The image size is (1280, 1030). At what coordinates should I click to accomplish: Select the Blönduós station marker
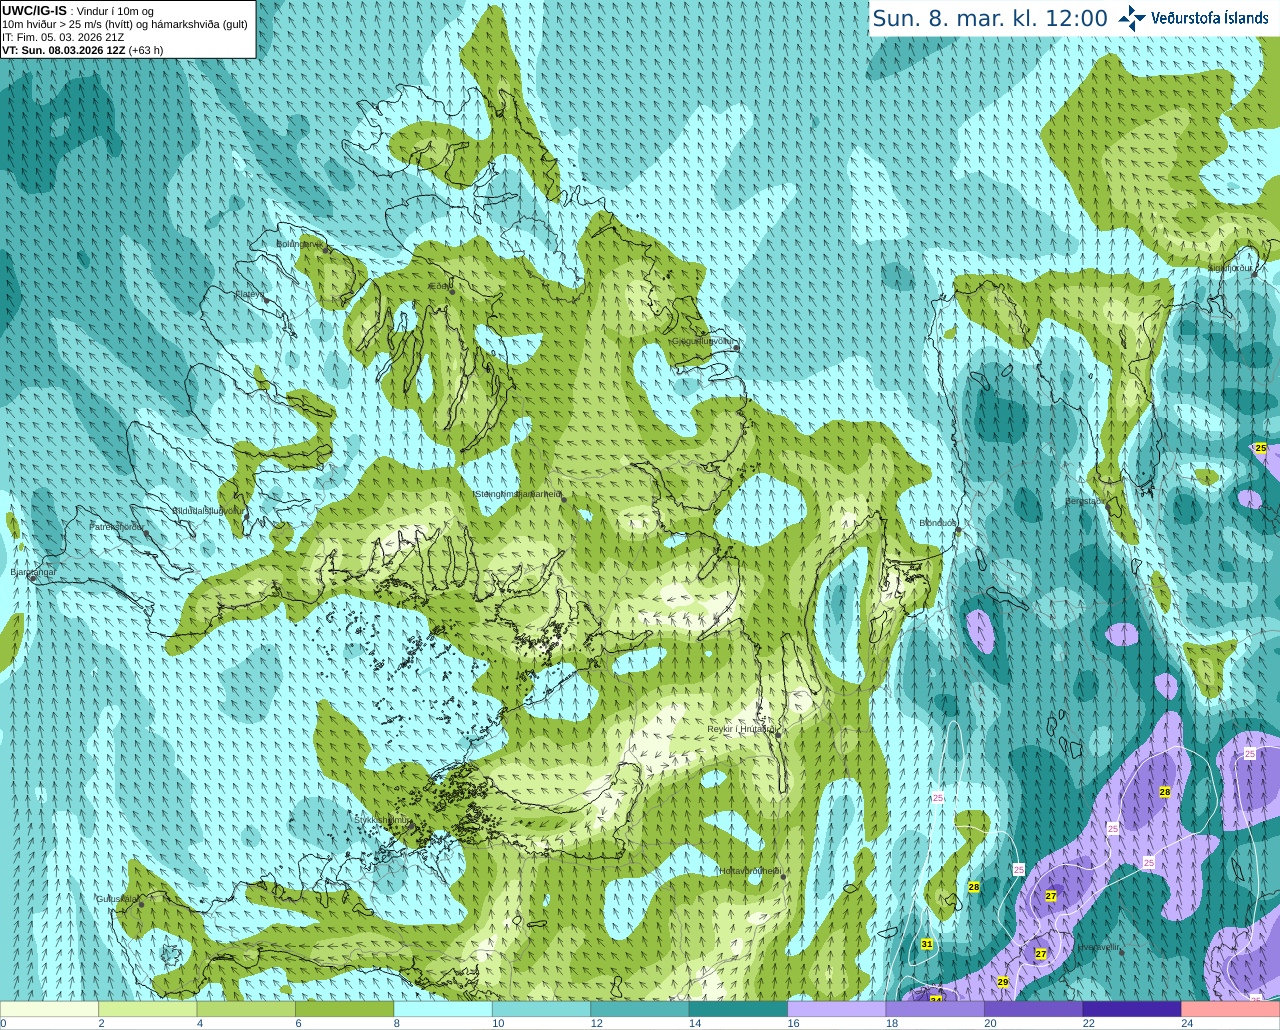[x=958, y=529]
